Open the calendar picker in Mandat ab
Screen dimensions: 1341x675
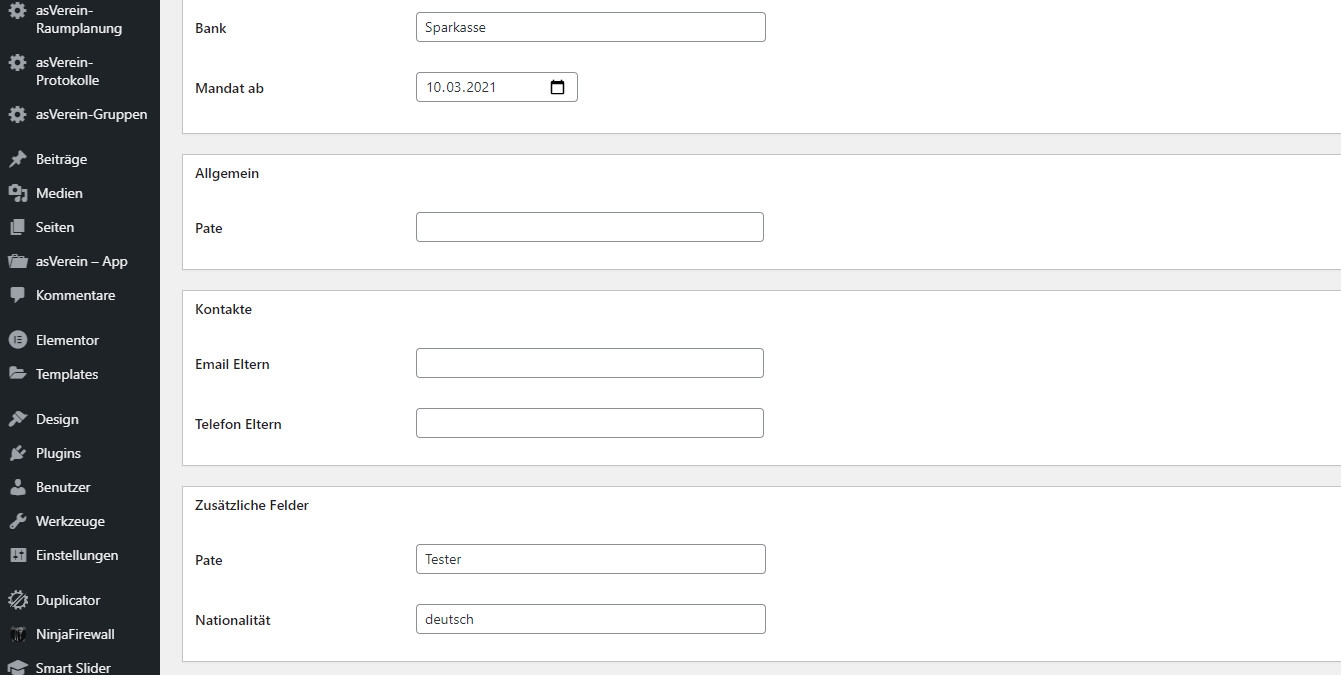point(557,87)
